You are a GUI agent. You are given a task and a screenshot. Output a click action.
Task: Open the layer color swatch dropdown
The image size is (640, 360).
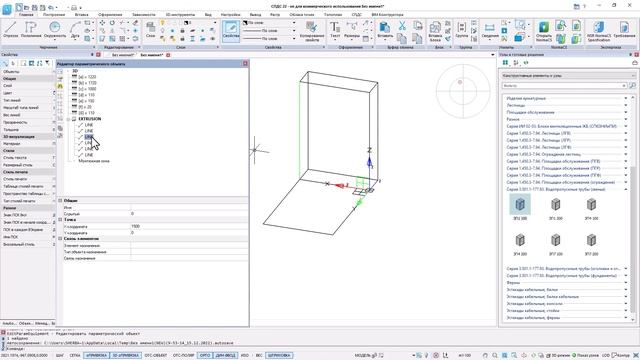pos(200,23)
